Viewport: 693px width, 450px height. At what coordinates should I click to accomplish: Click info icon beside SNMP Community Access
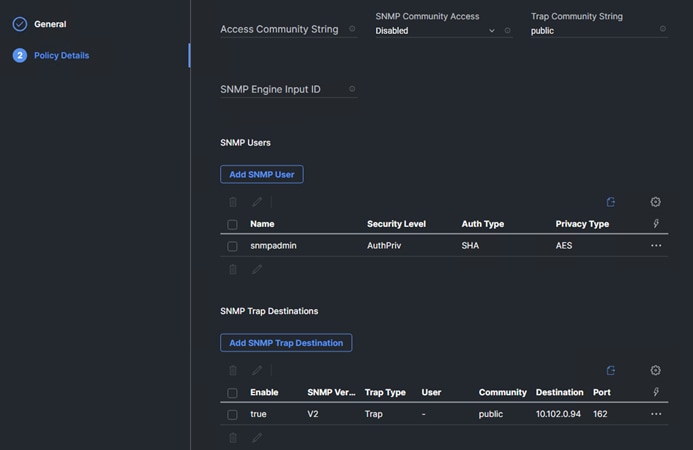click(507, 31)
